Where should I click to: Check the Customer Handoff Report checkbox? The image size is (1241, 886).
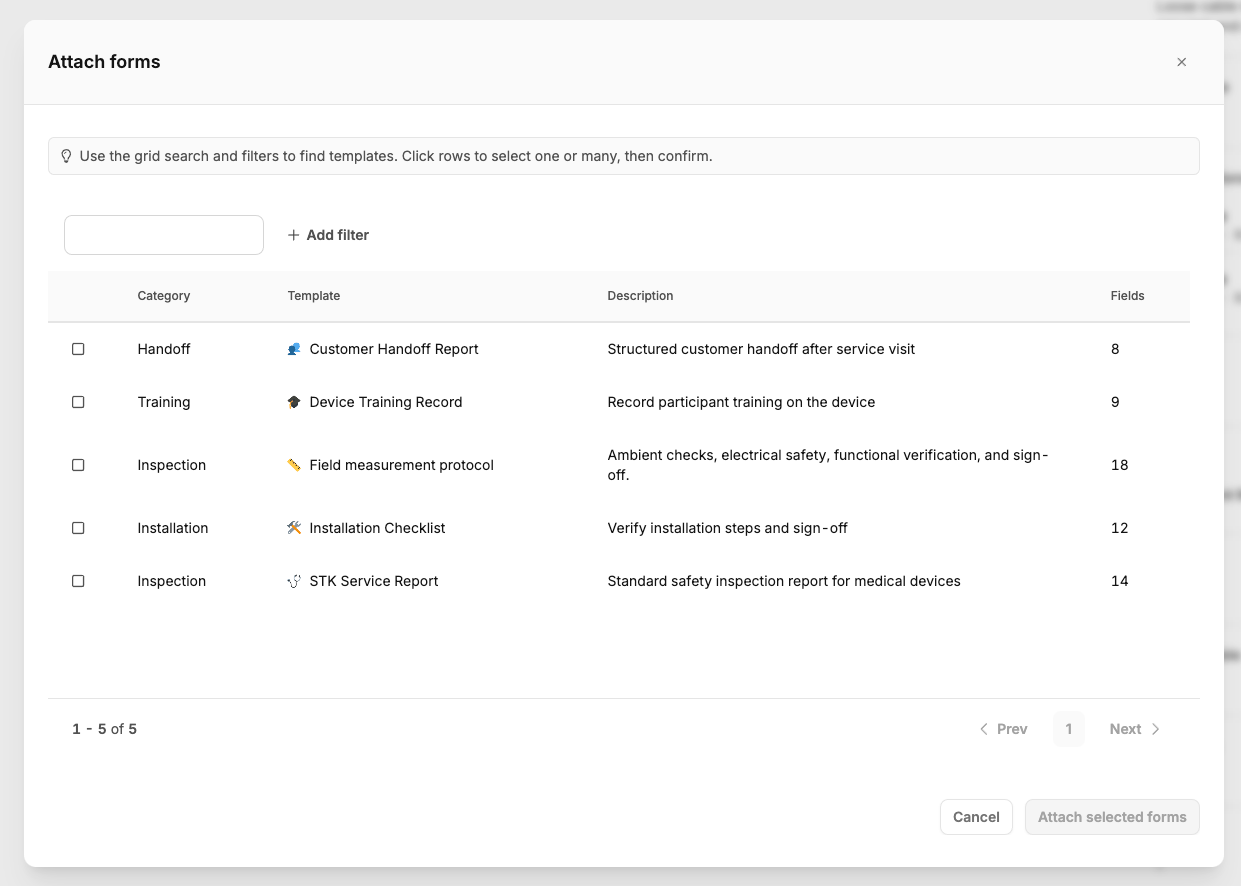click(x=78, y=349)
